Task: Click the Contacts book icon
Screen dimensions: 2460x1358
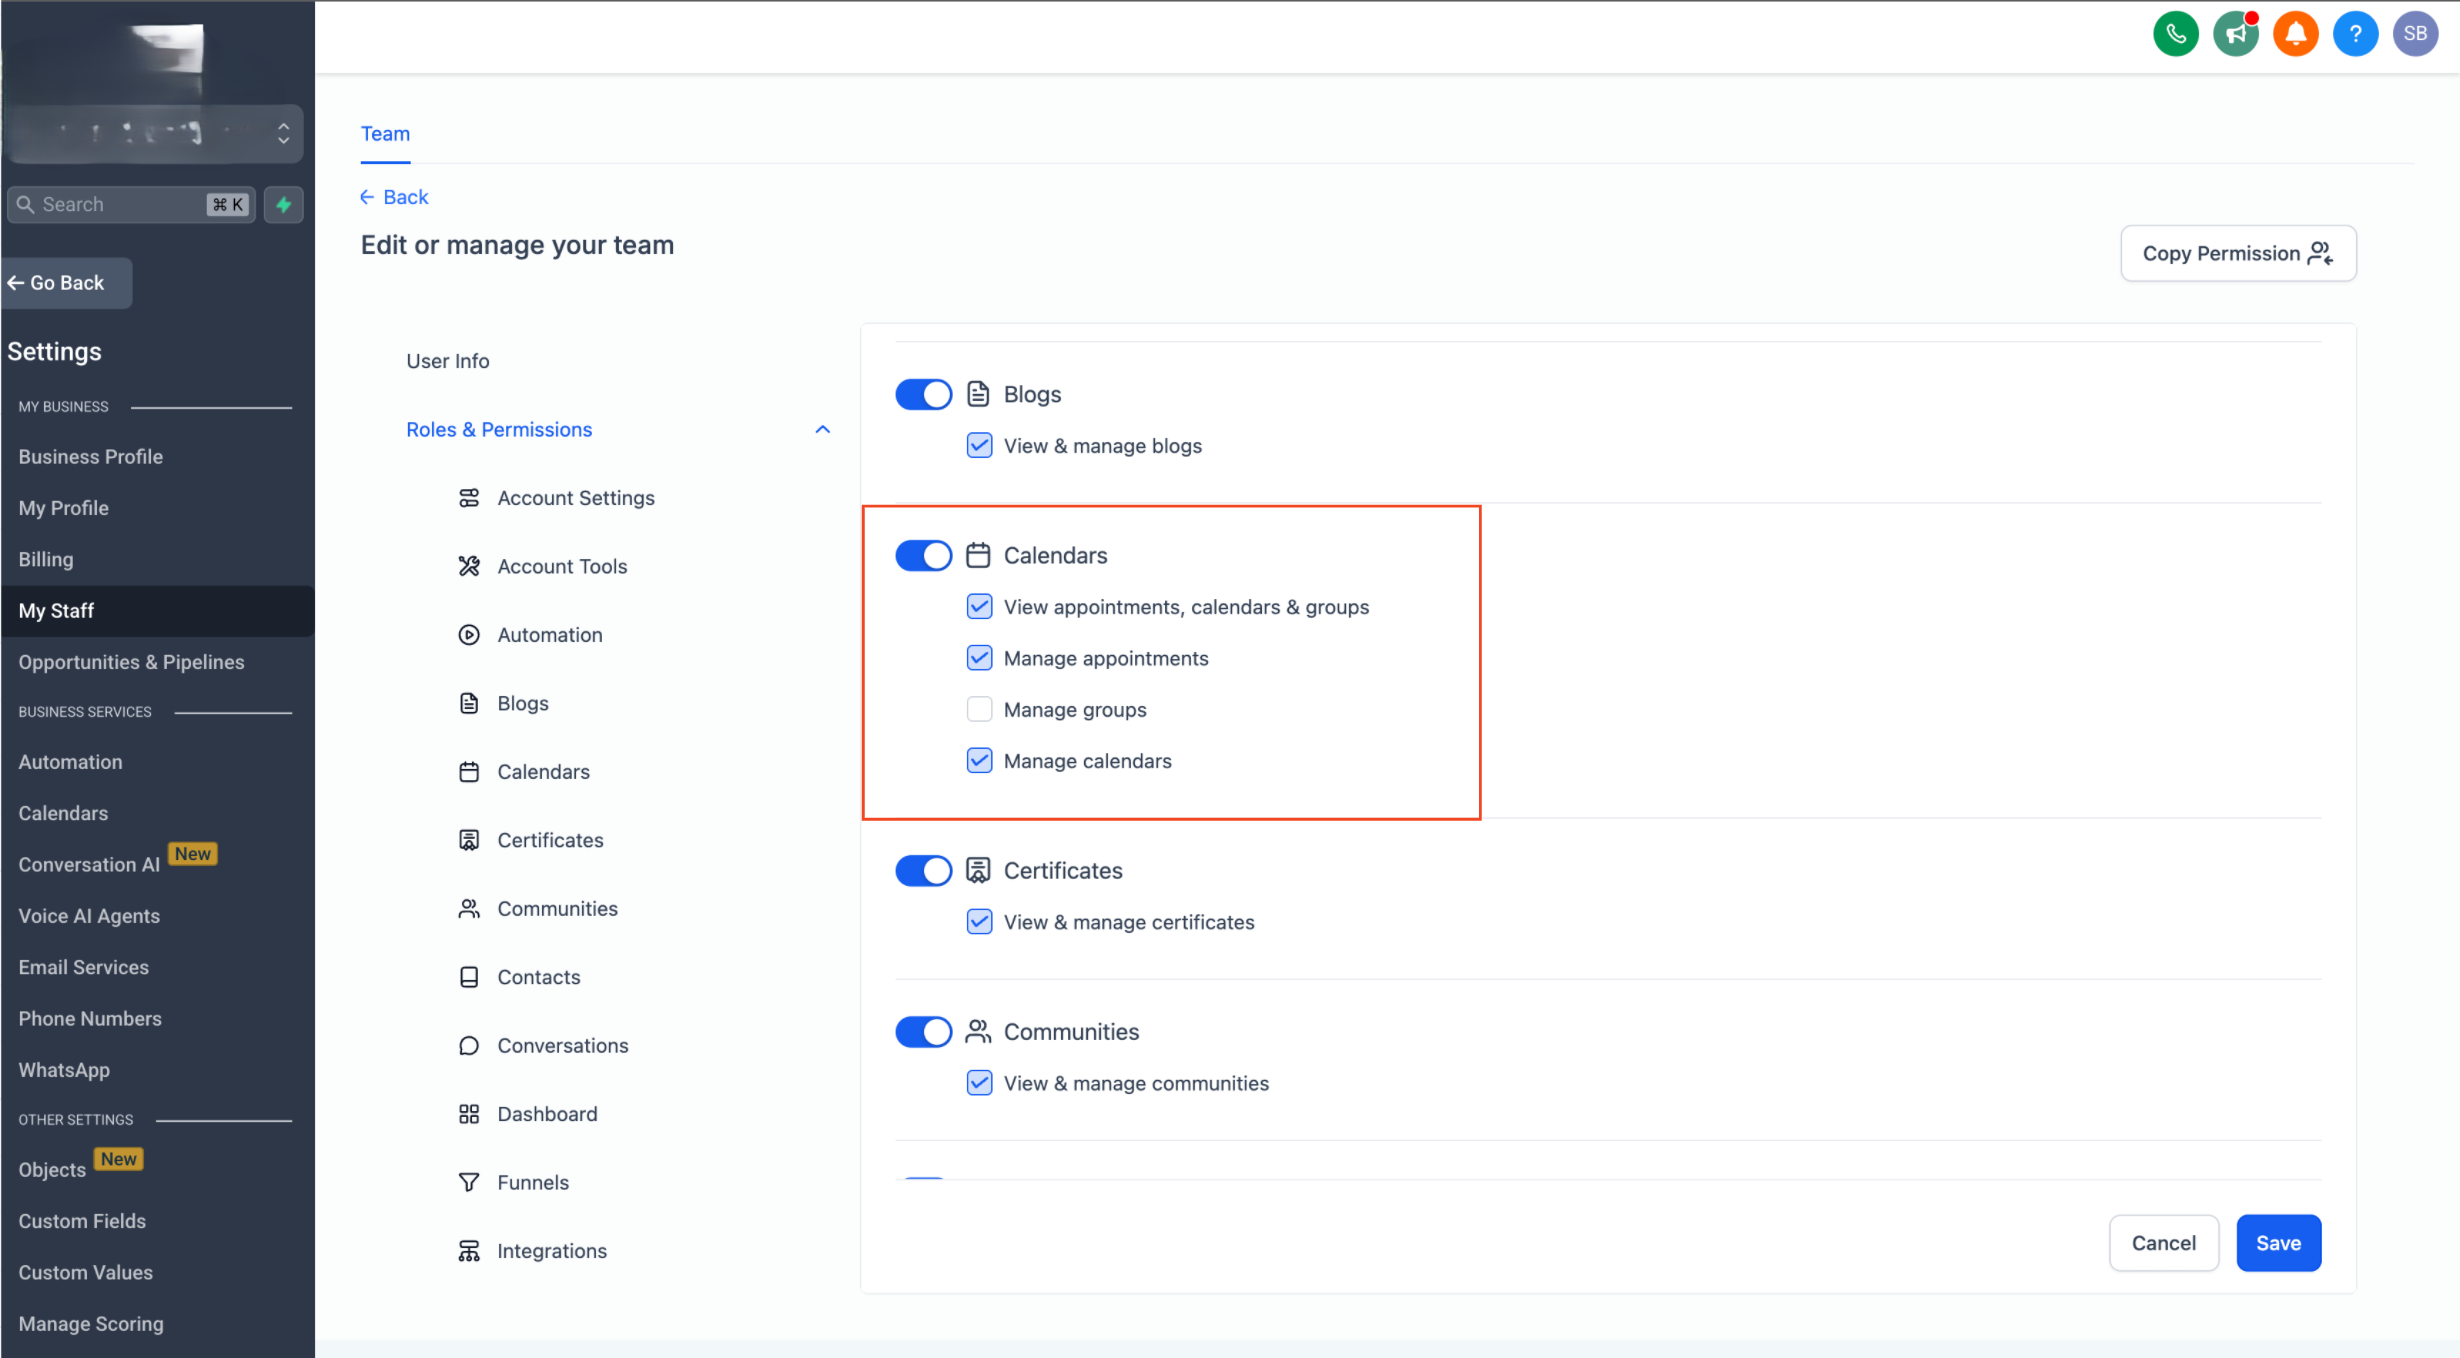Action: point(469,977)
